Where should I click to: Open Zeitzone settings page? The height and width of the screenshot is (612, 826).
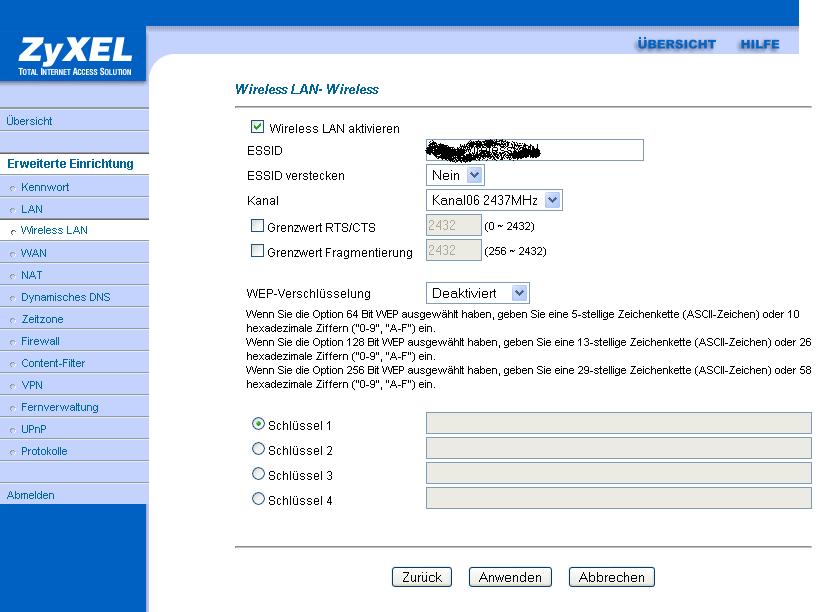(42, 319)
